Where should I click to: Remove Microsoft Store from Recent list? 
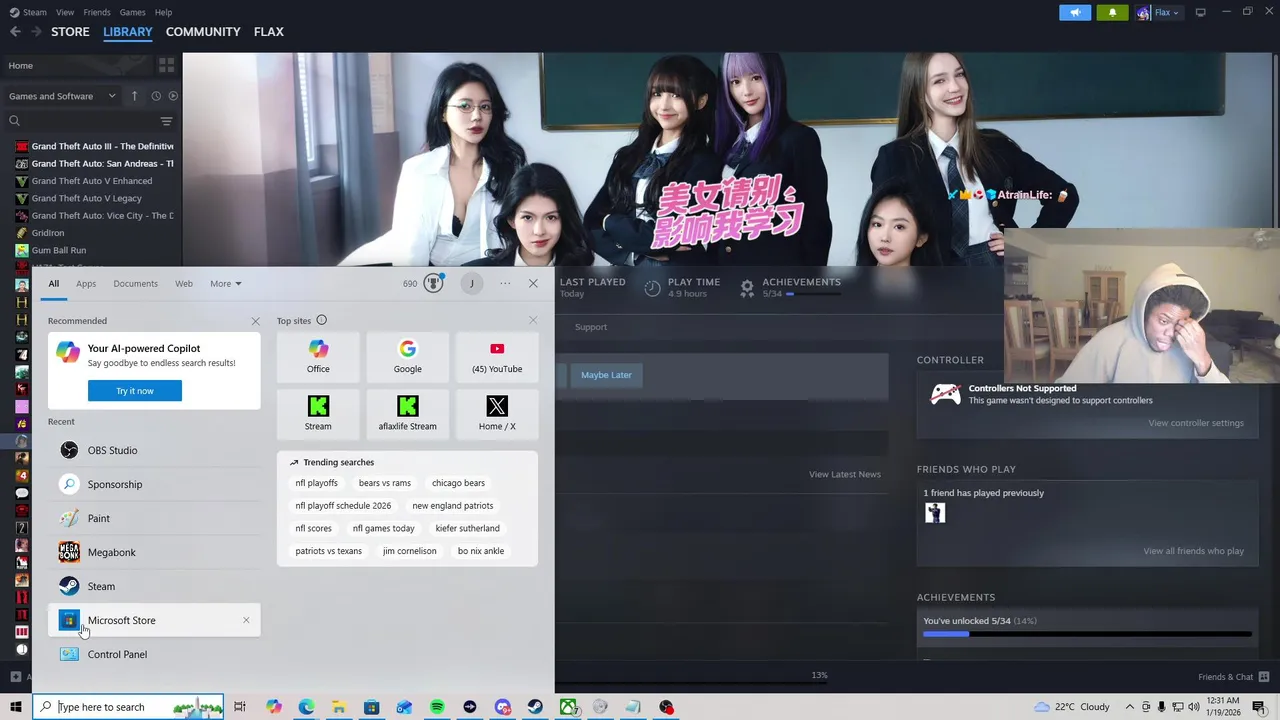[246, 620]
